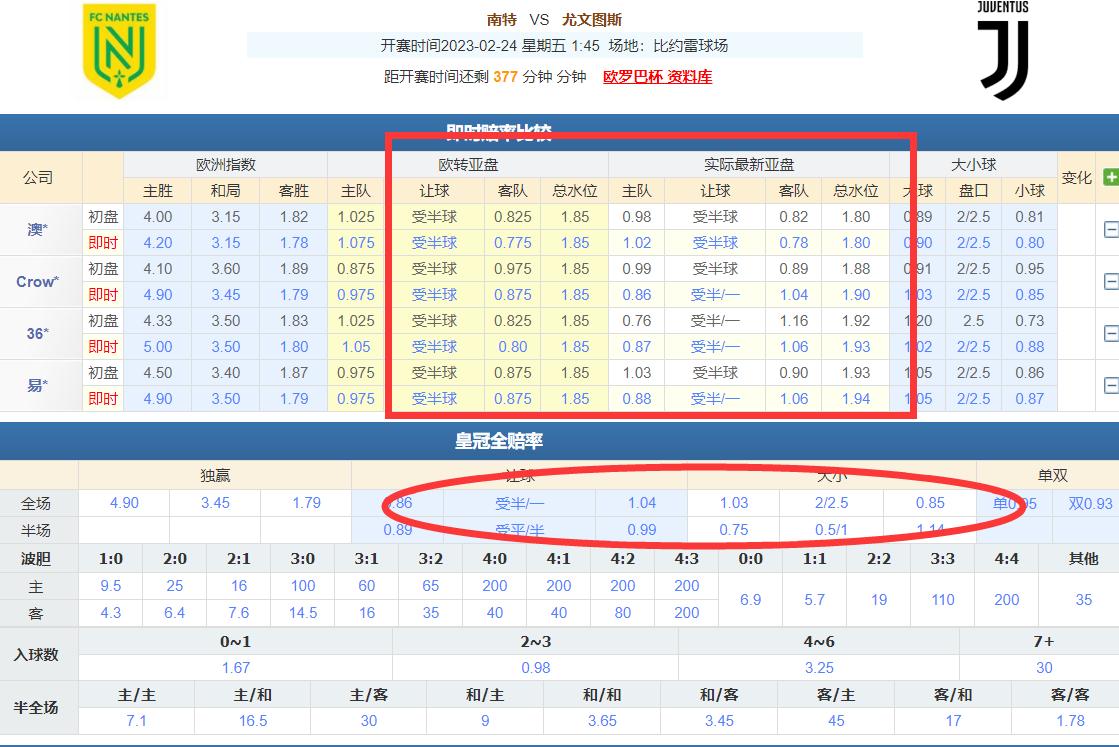Hide the bottom 易* odds row with minus icon
The image size is (1119, 747).
pyautogui.click(x=1110, y=386)
